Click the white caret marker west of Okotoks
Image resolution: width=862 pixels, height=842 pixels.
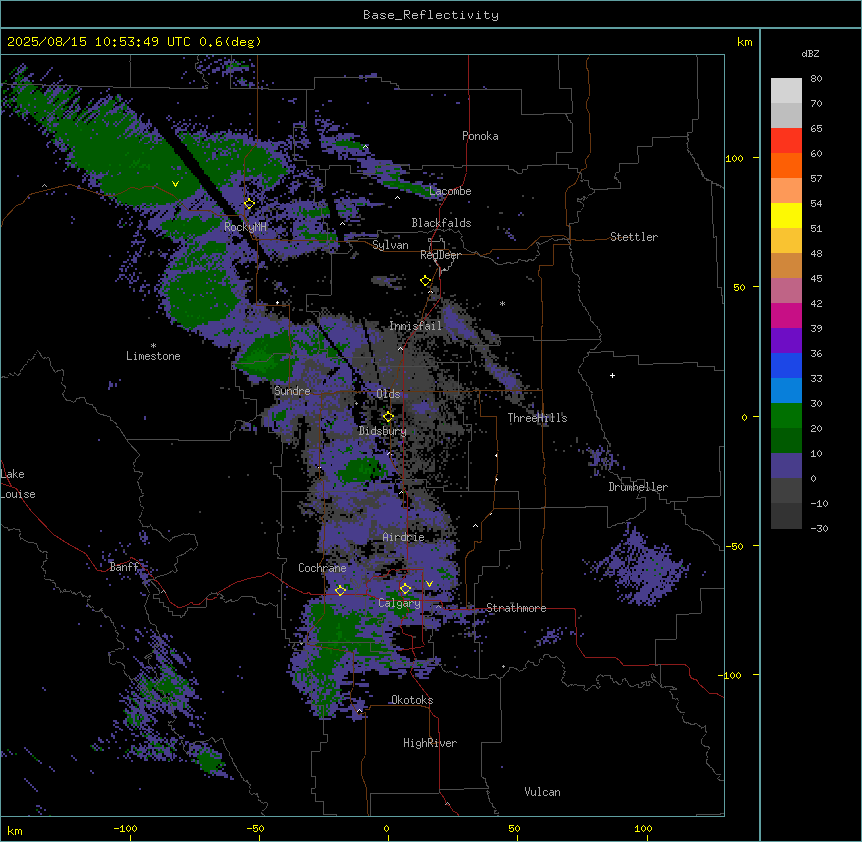(x=360, y=711)
